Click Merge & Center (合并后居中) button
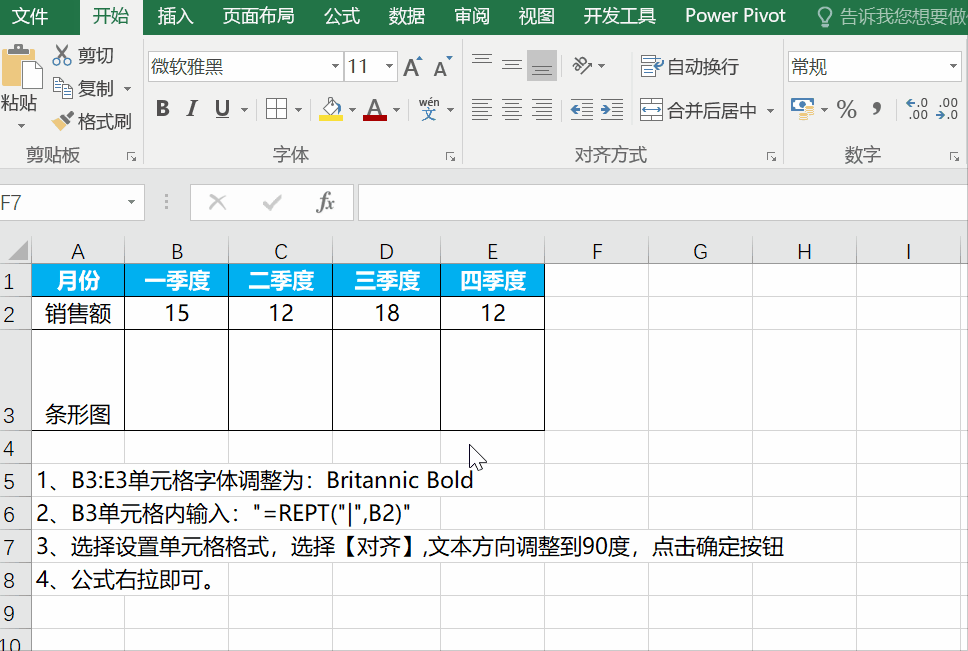The width and height of the screenshot is (968, 651). [698, 110]
